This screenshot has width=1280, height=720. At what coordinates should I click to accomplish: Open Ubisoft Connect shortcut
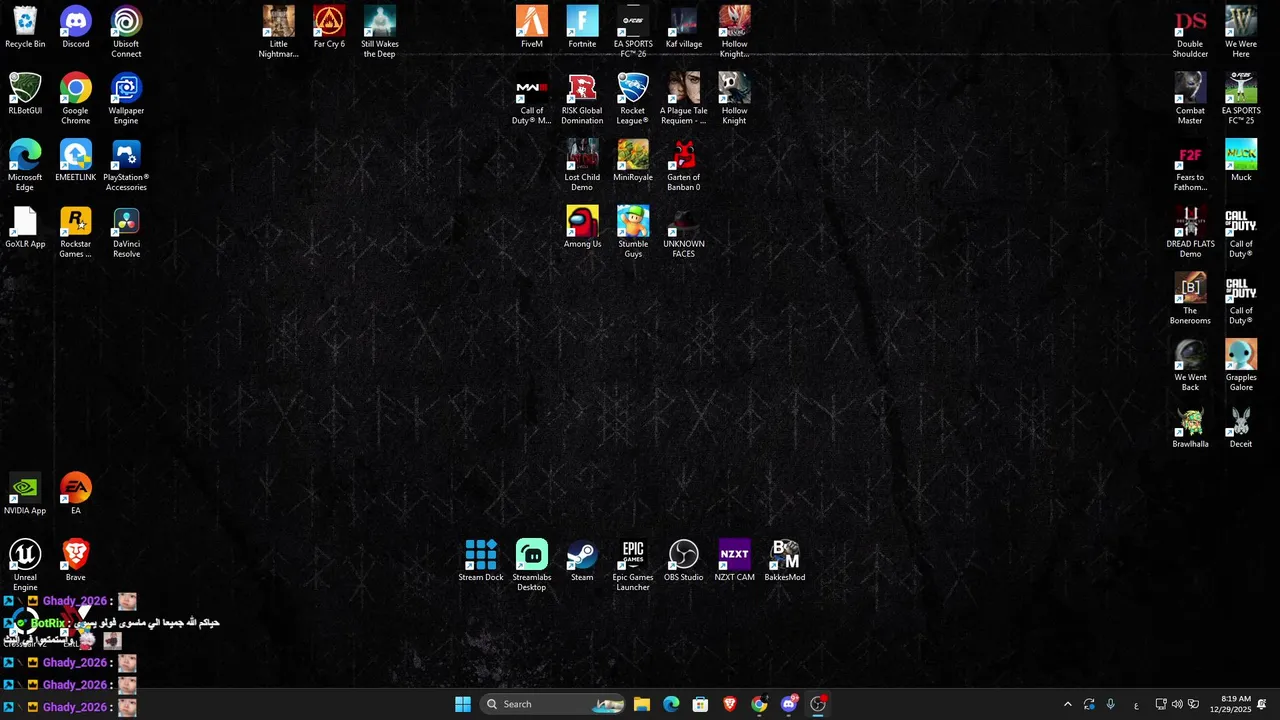(x=126, y=32)
